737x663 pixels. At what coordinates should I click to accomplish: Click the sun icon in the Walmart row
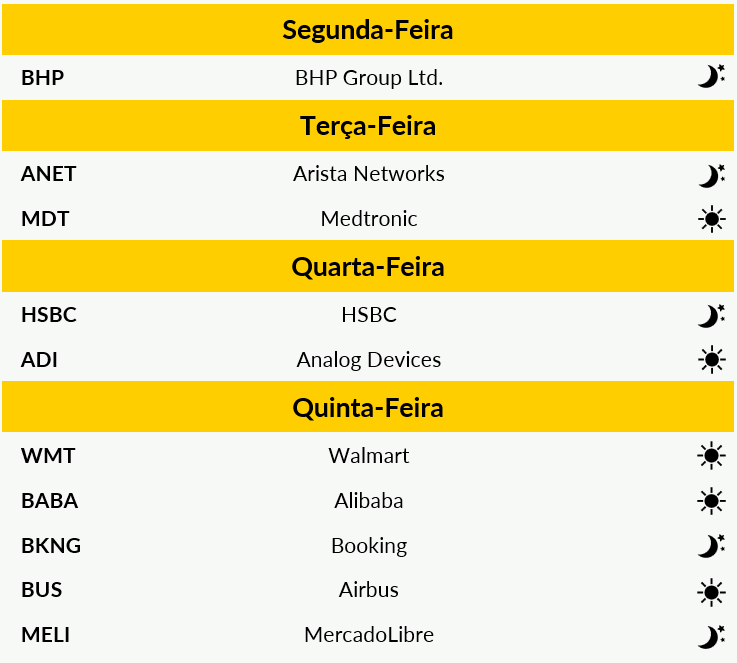(712, 455)
